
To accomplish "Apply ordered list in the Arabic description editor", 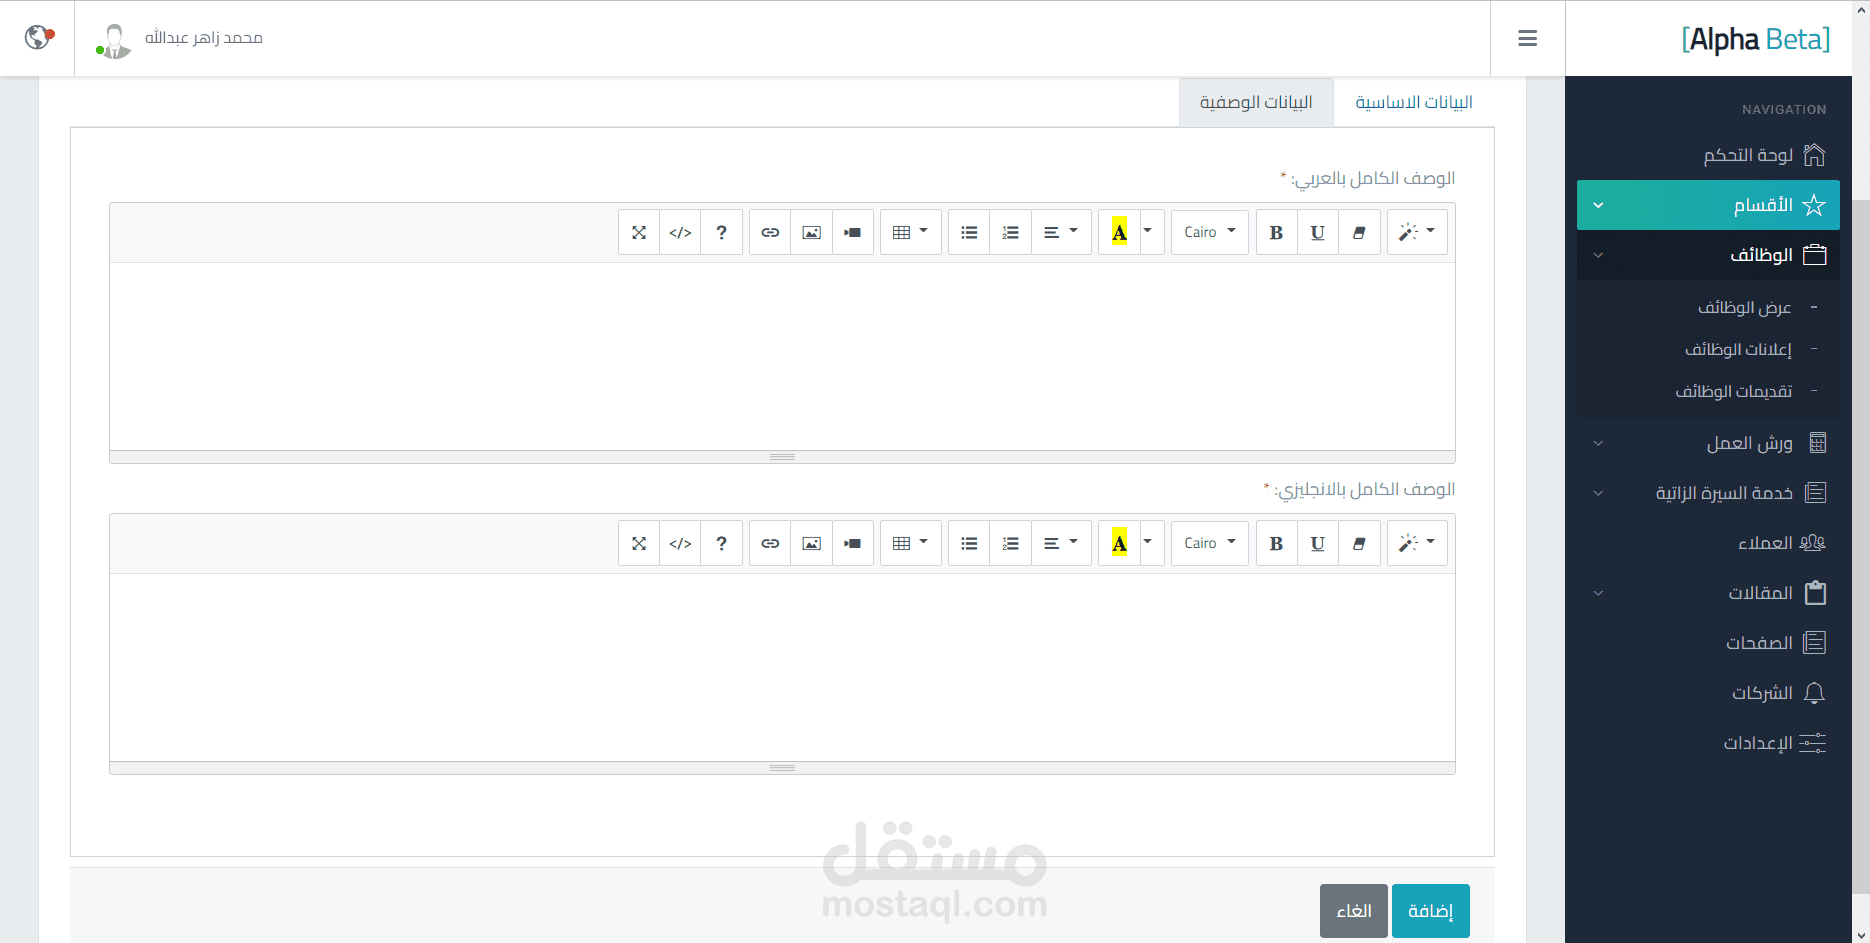I will point(1010,232).
